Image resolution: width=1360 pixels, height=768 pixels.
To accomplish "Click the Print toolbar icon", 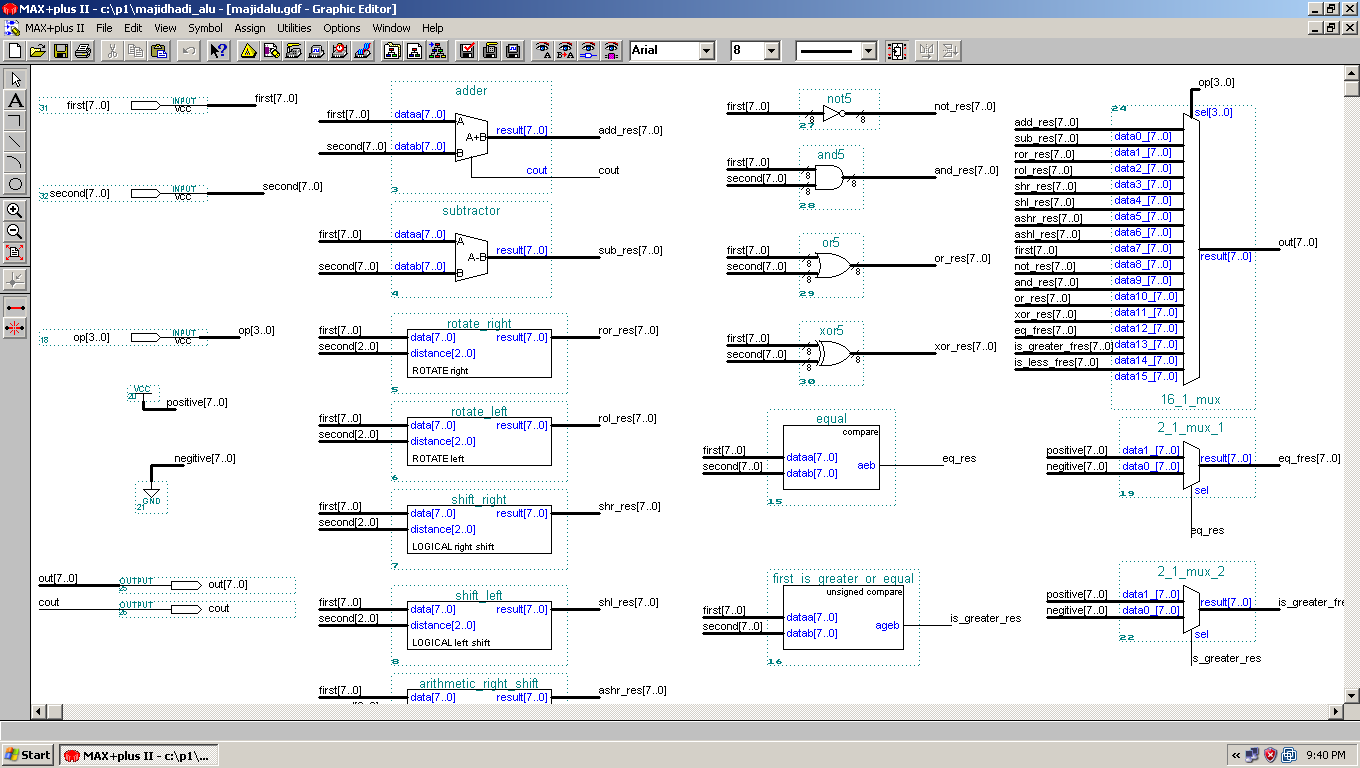I will tap(83, 50).
